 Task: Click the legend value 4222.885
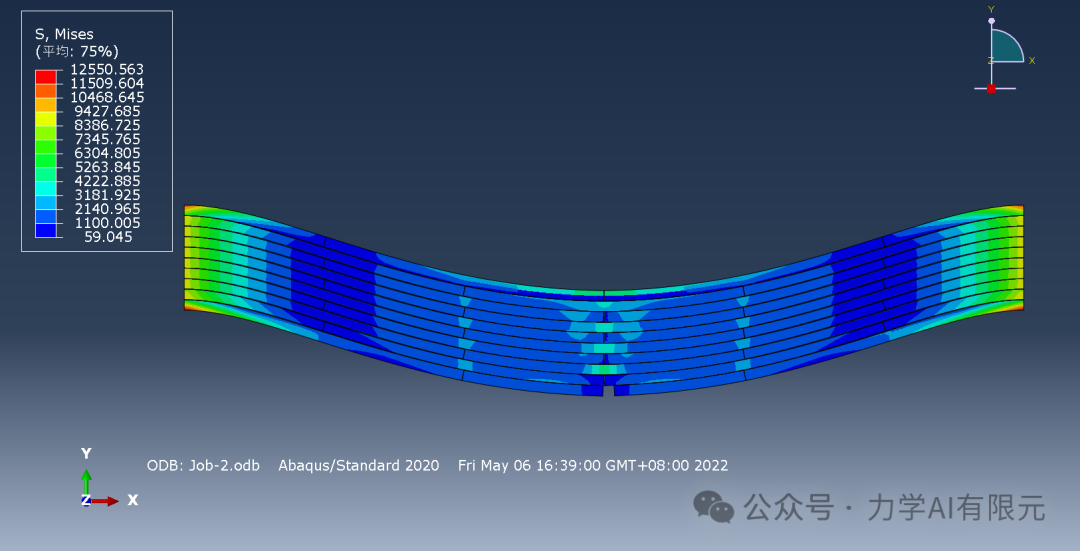[107, 181]
